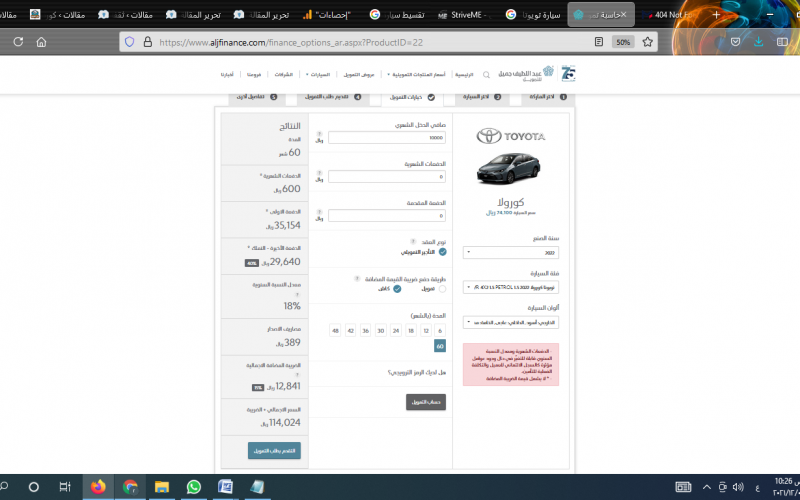Show help for monthly payments field

(x=319, y=173)
